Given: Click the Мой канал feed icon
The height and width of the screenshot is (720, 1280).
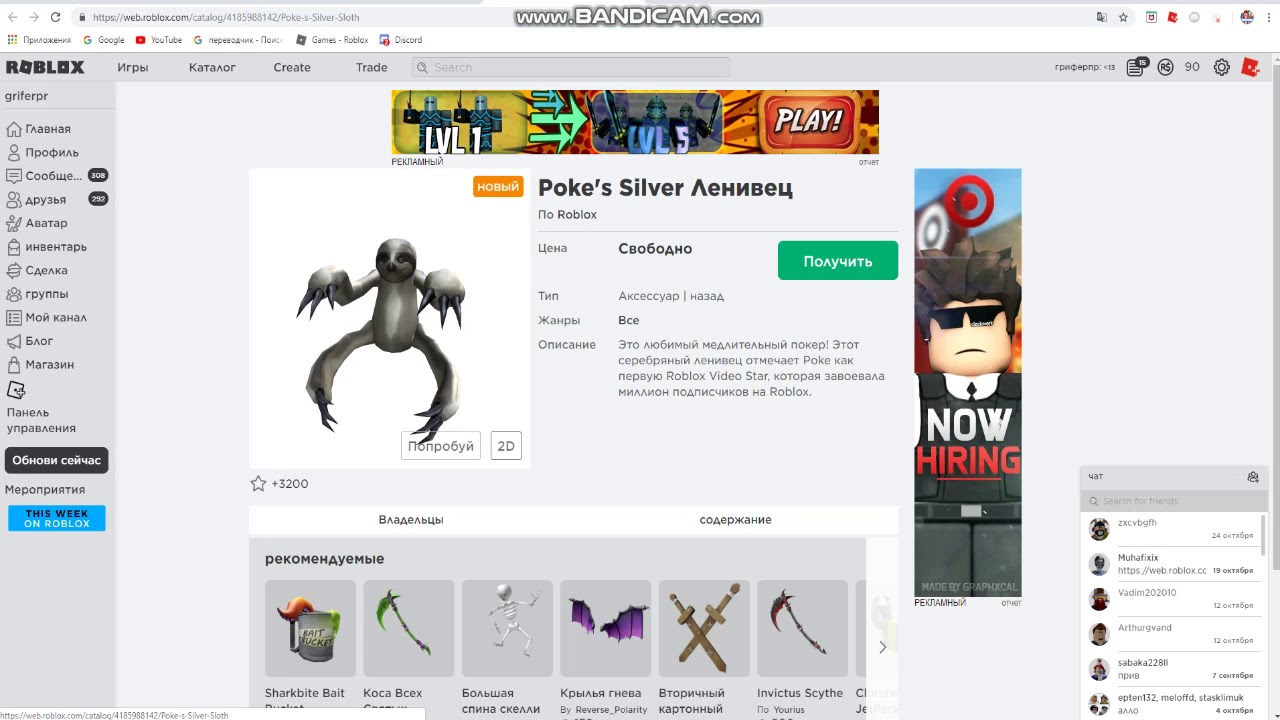Looking at the screenshot, I should [14, 317].
